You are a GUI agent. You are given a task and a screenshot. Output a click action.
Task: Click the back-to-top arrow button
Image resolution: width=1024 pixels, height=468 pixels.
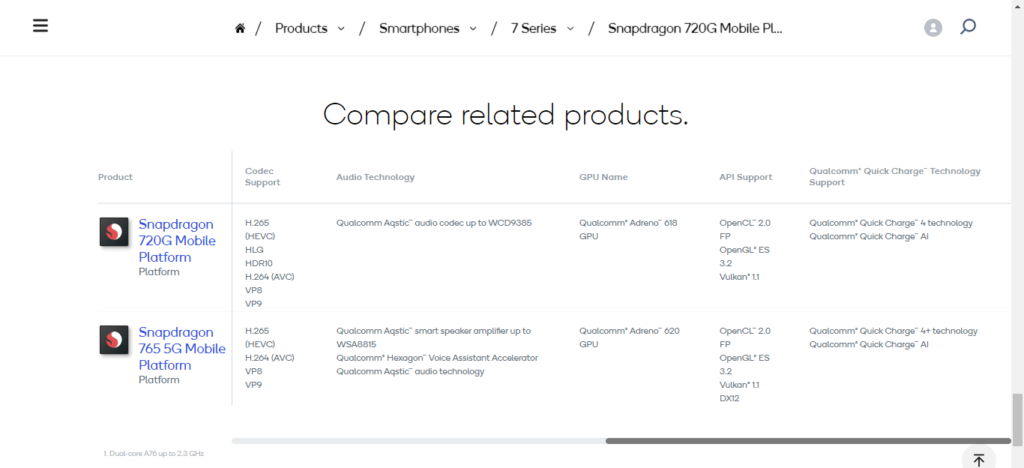click(x=978, y=459)
